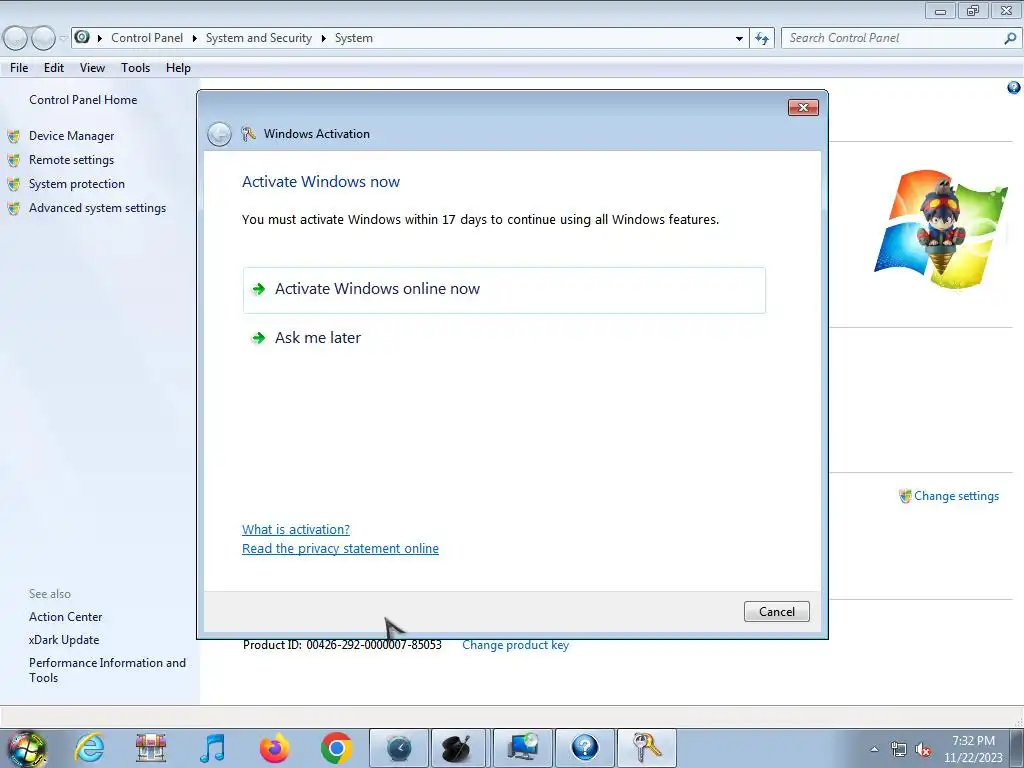Screen dimensions: 1024x768
Task: Click the green arrow beside Ask me later
Action: [x=259, y=338]
